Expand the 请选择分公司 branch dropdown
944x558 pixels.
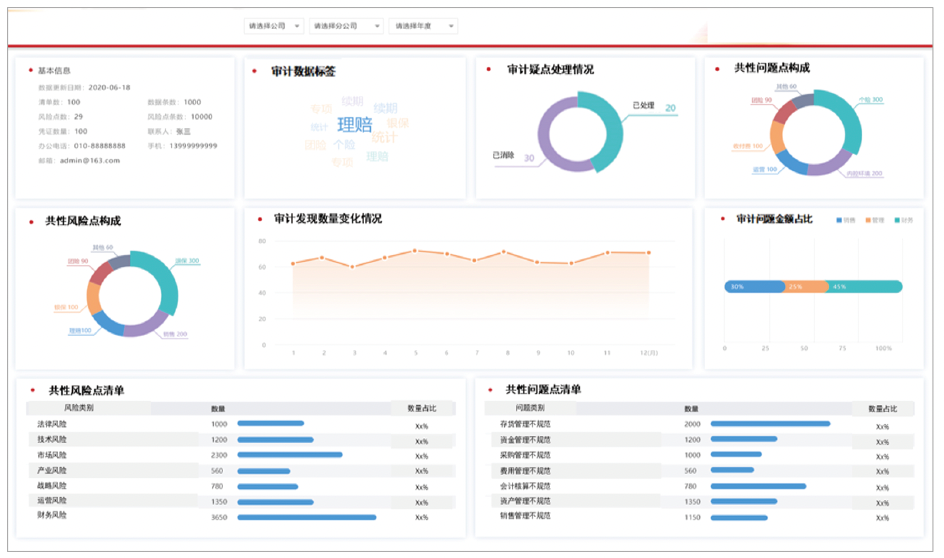346,26
